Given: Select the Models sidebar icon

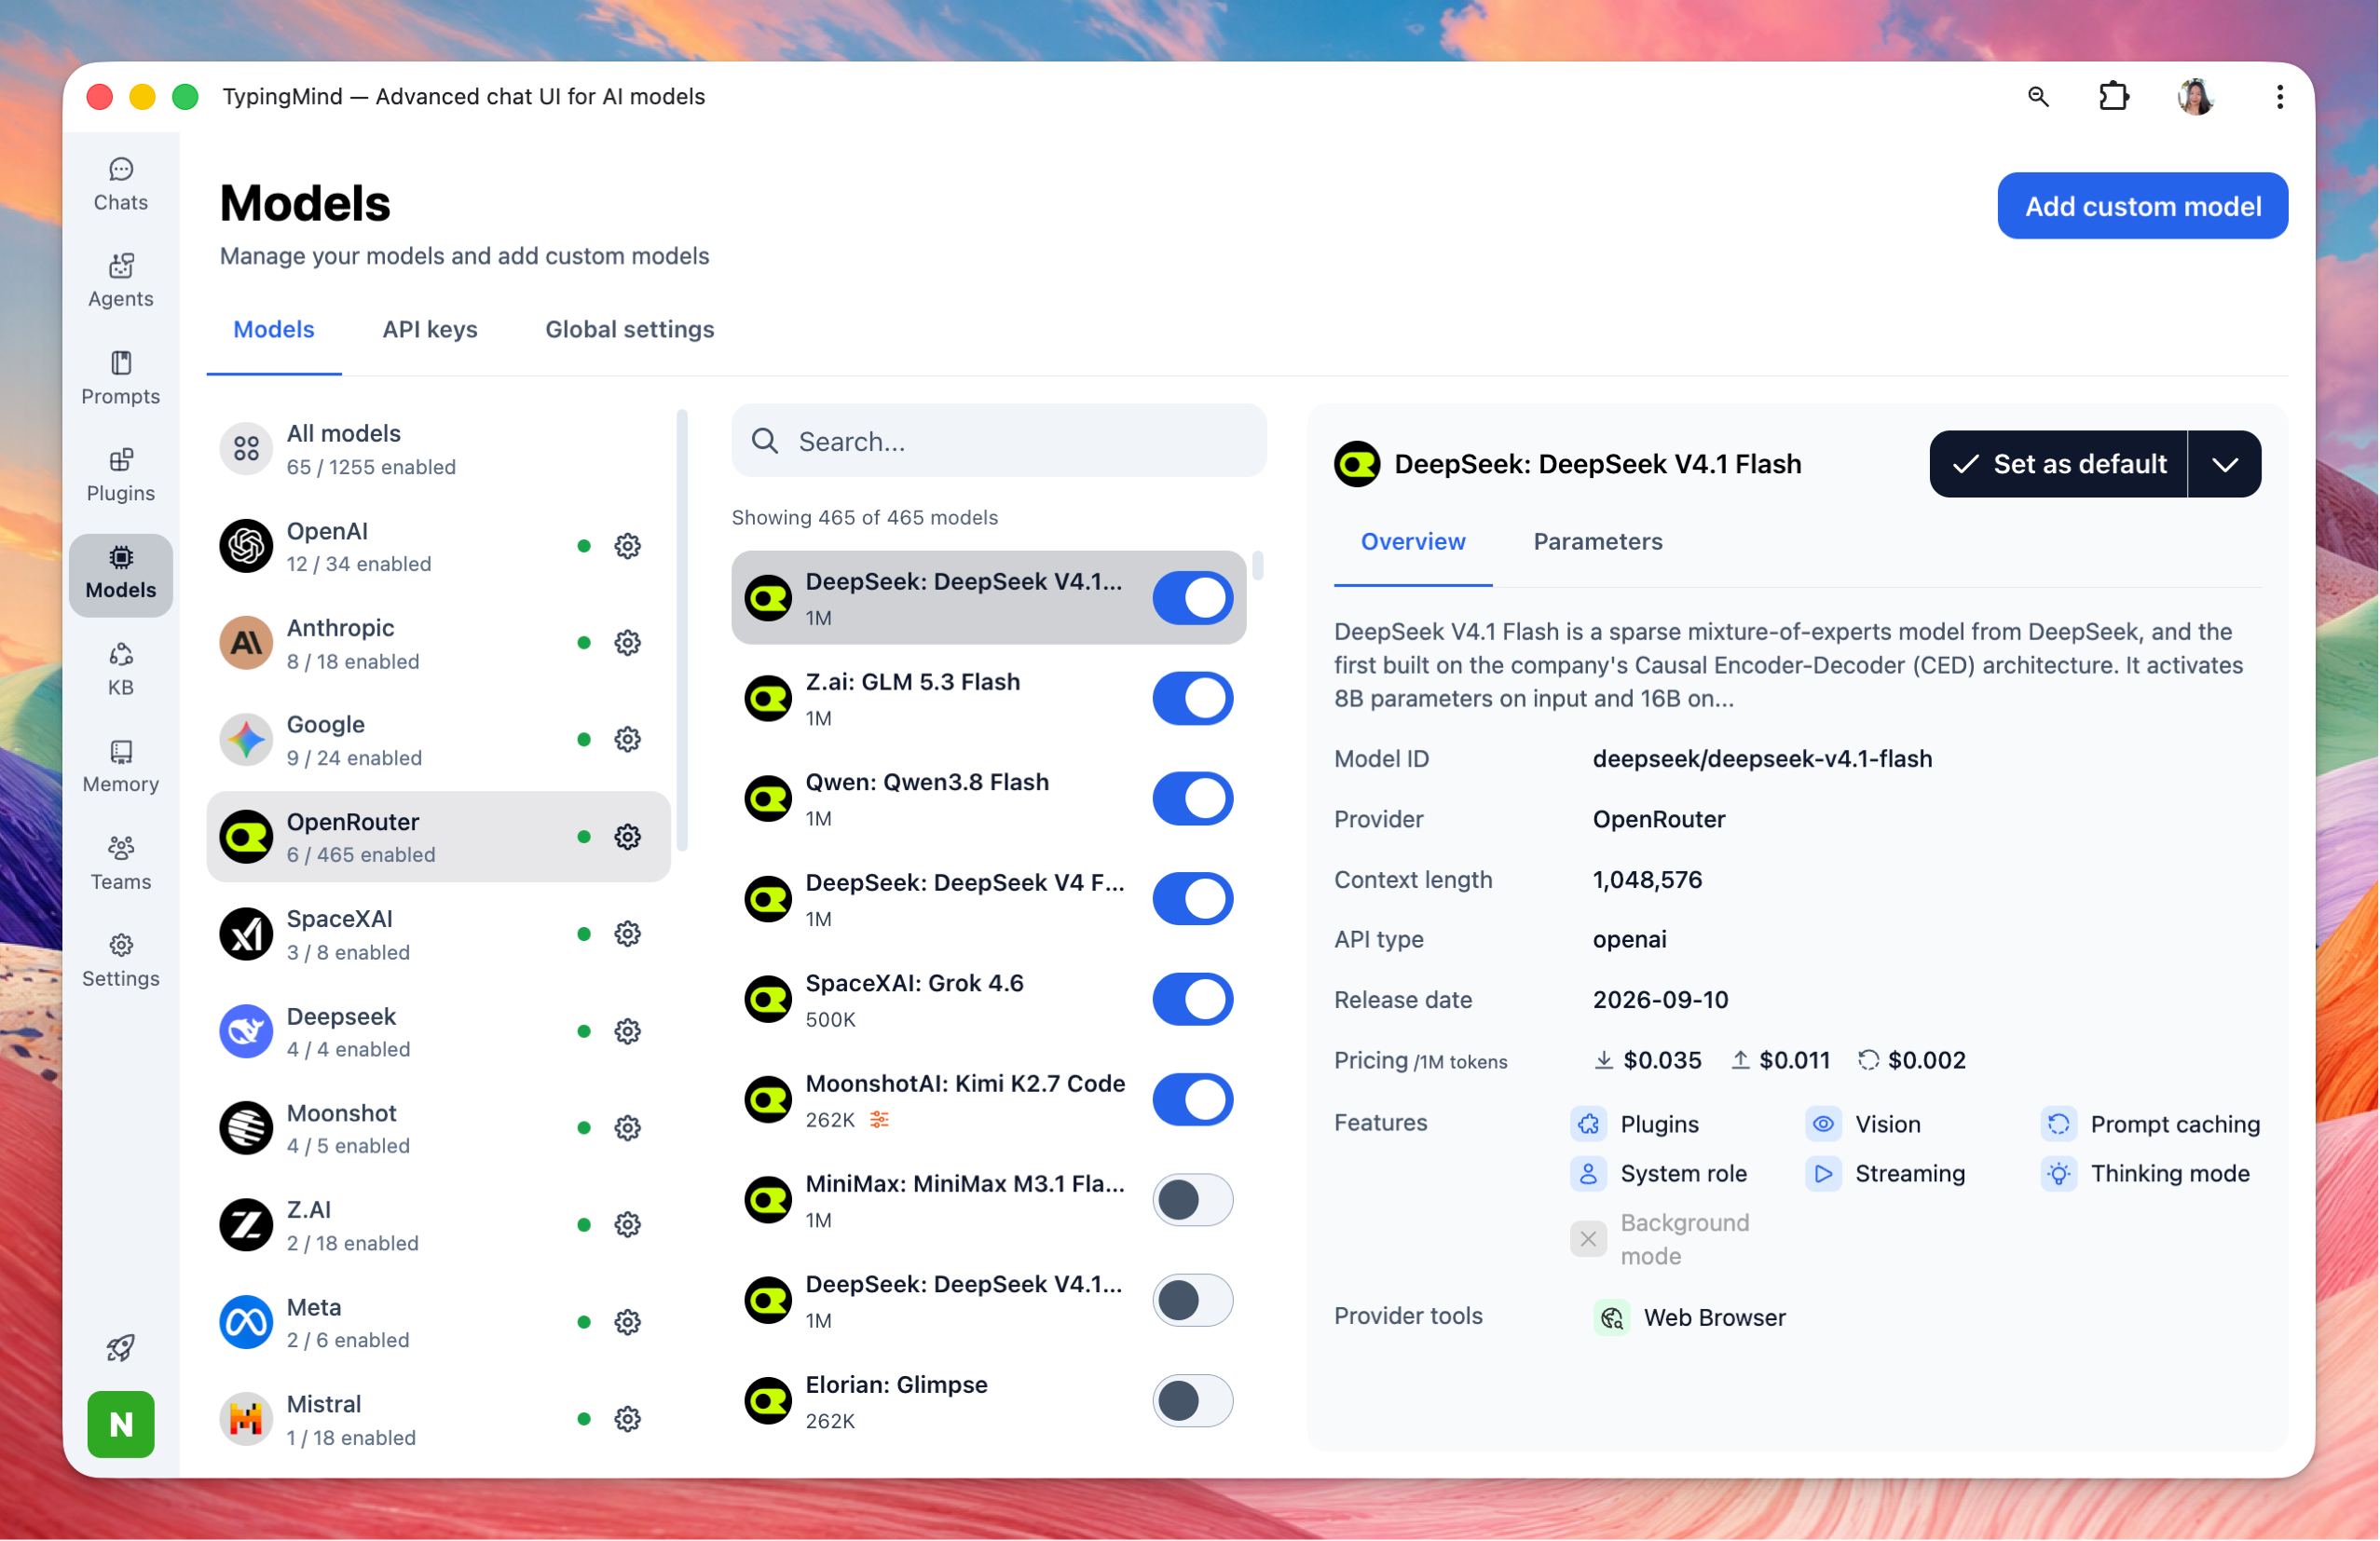Looking at the screenshot, I should click(x=121, y=574).
